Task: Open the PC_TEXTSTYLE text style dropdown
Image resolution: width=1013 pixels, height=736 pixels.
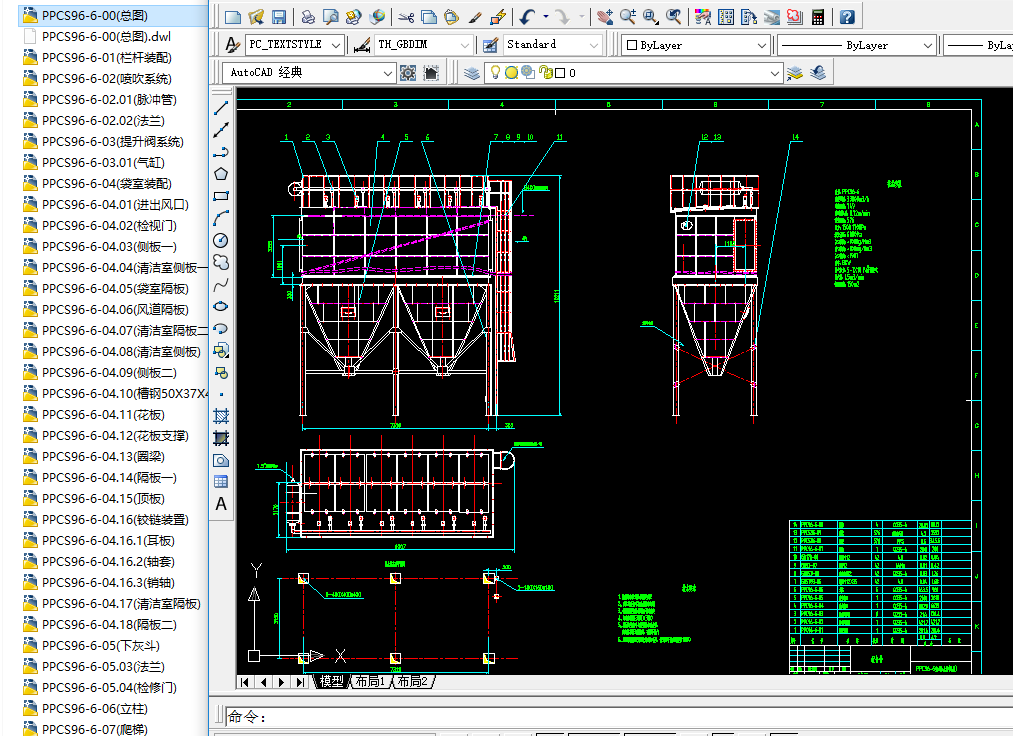Action: pyautogui.click(x=335, y=45)
